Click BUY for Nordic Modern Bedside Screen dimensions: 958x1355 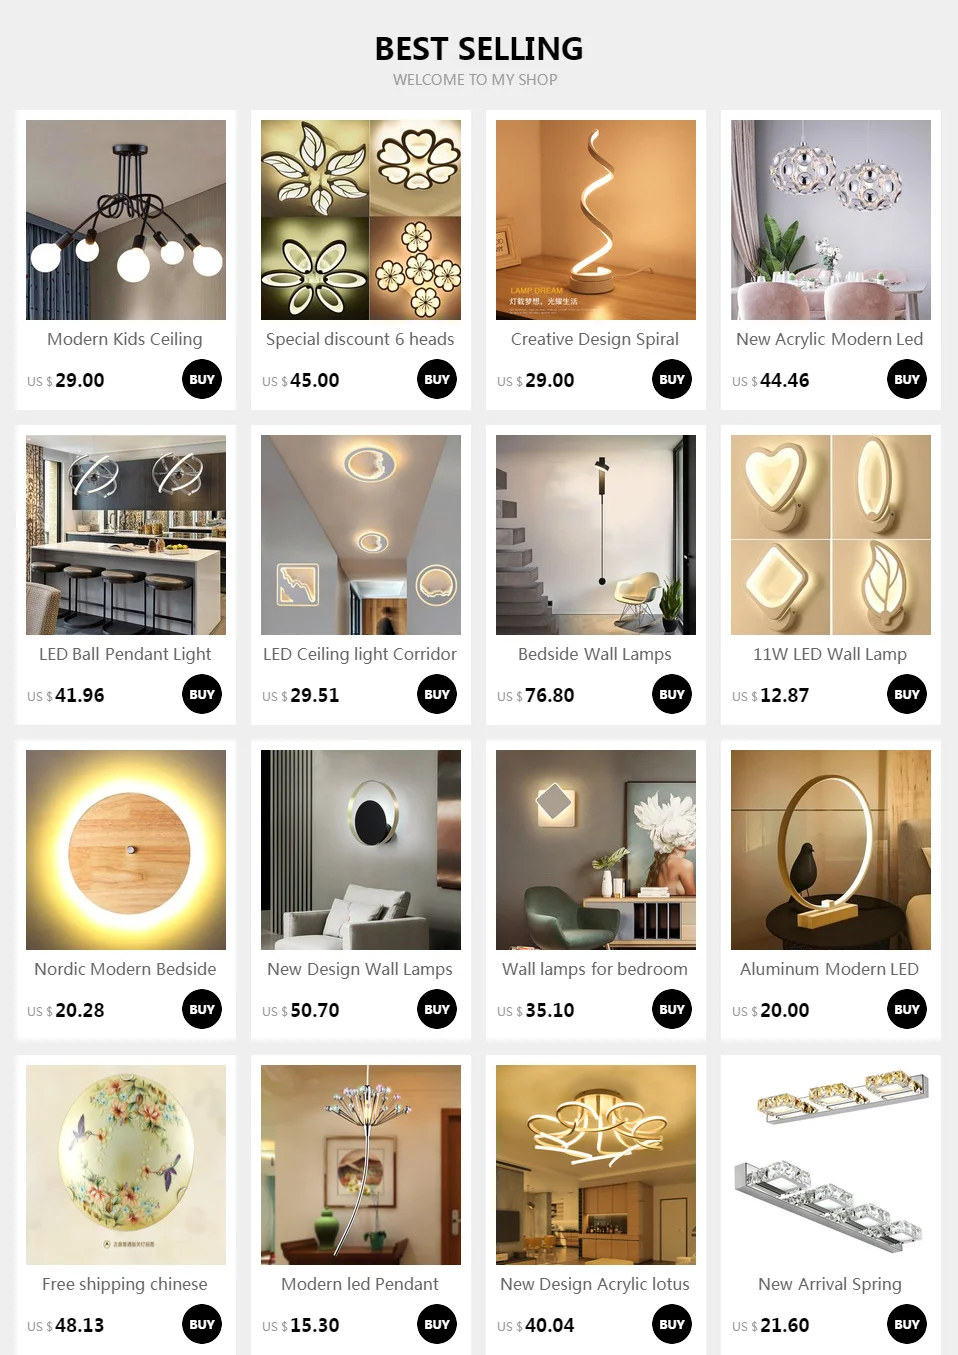tap(202, 1009)
